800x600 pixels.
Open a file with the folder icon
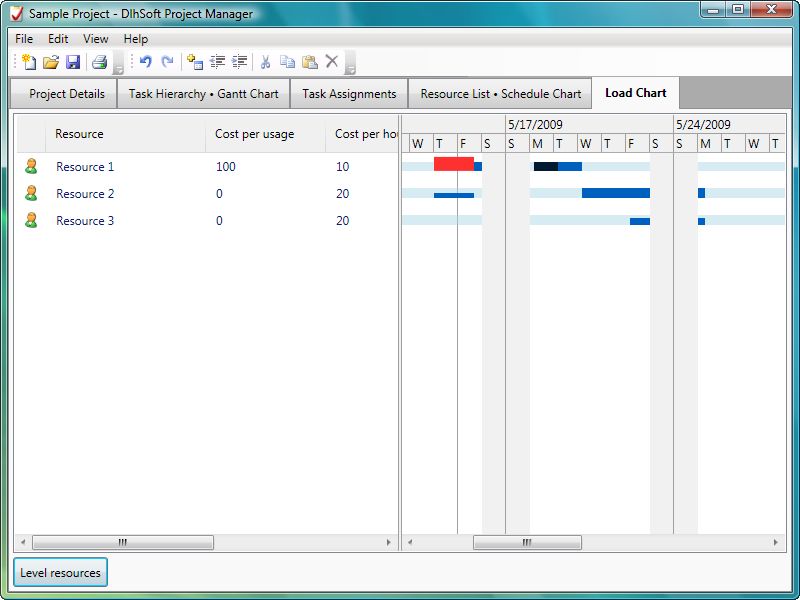tap(51, 62)
